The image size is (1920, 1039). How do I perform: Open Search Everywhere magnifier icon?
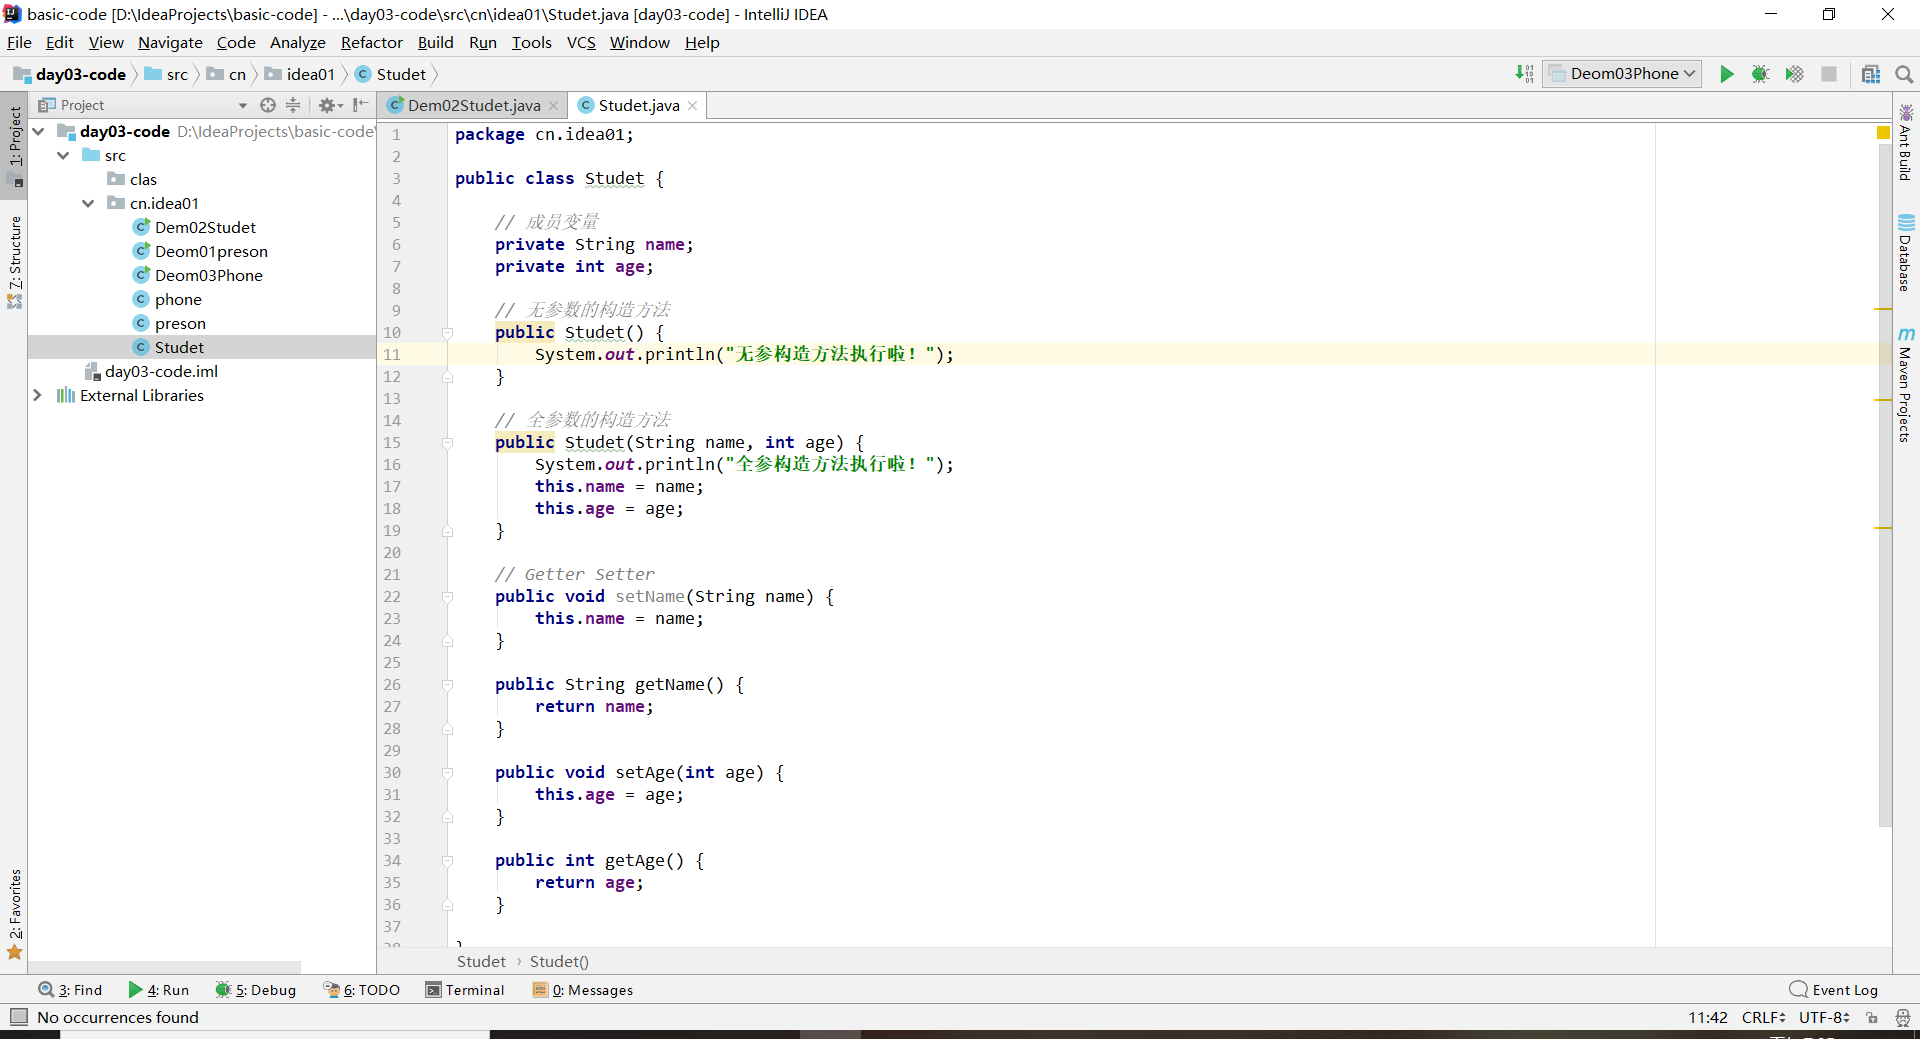click(1904, 74)
